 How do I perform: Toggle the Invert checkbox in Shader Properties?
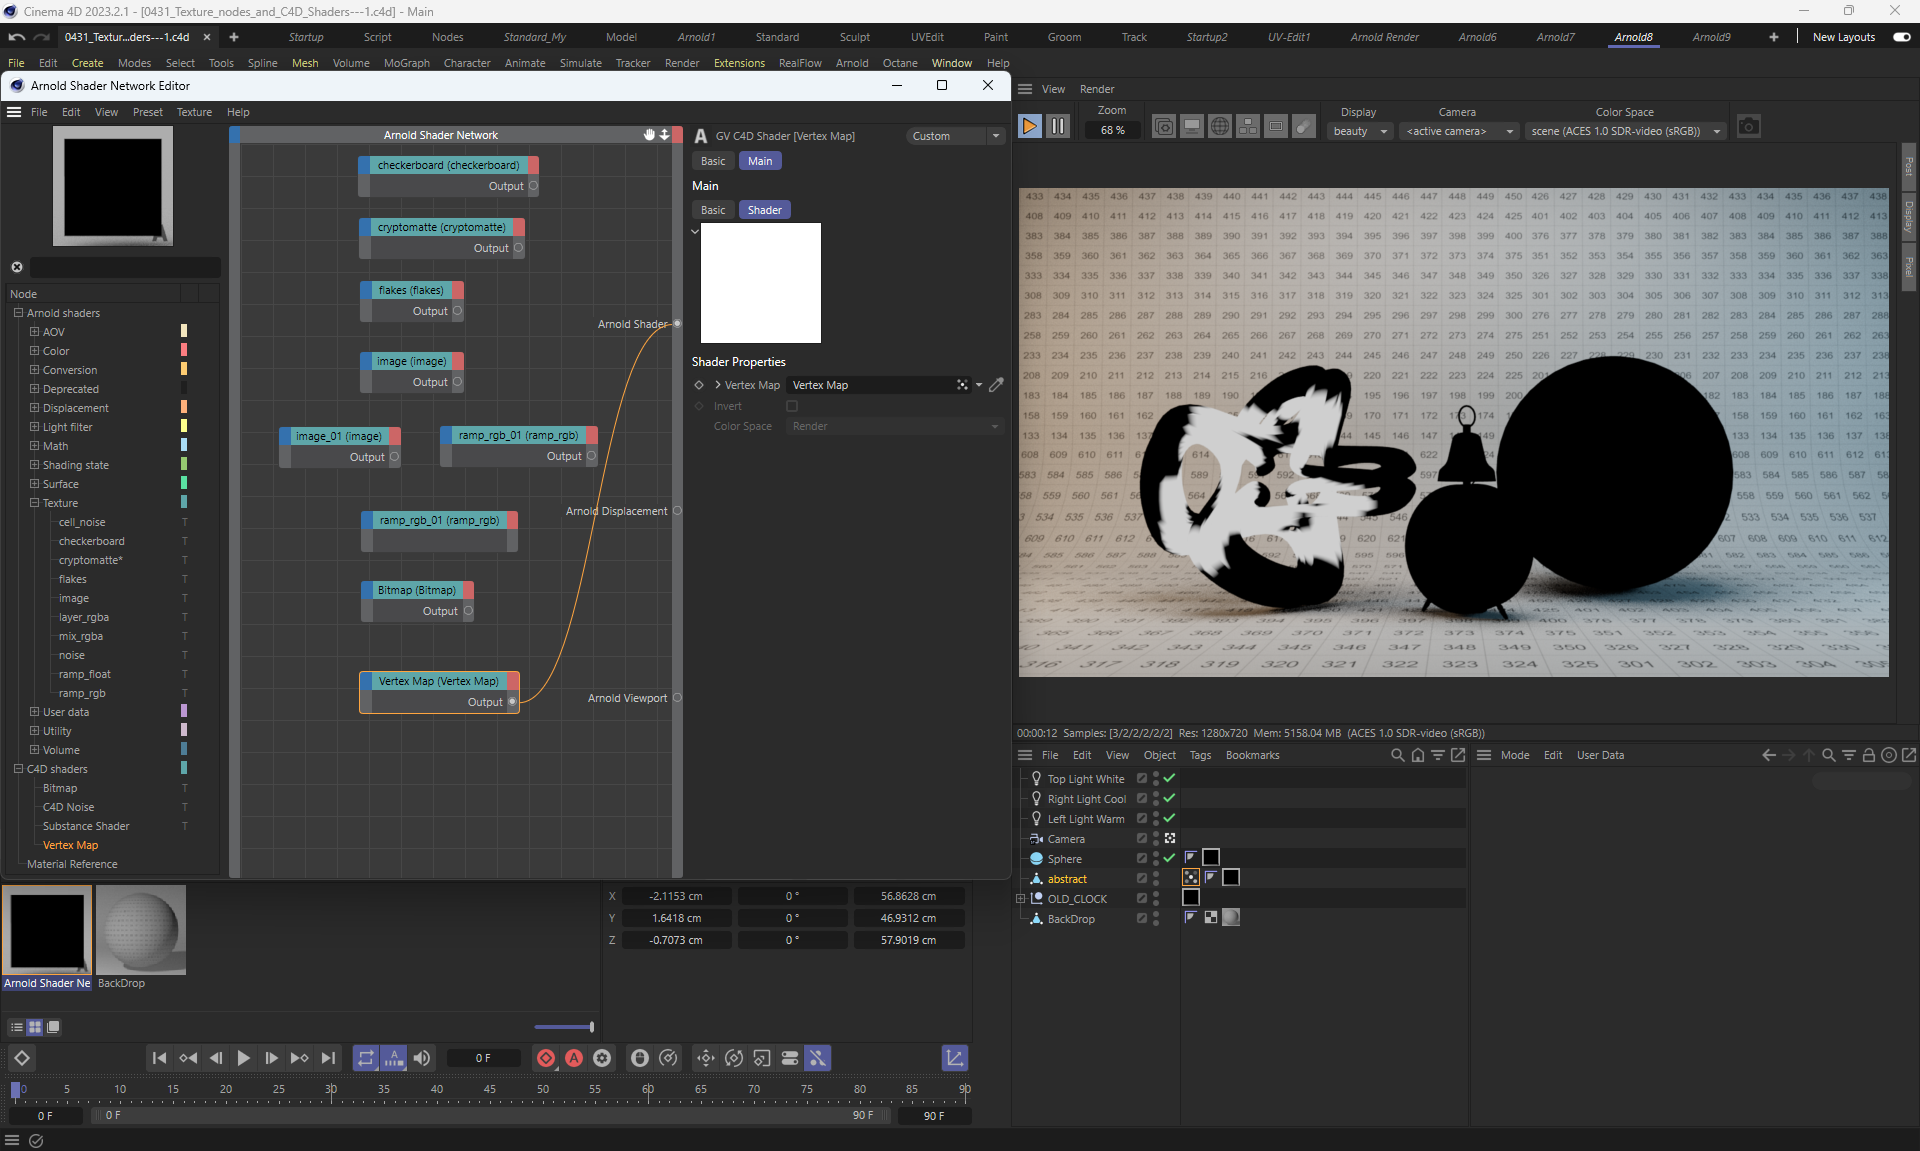[x=792, y=406]
